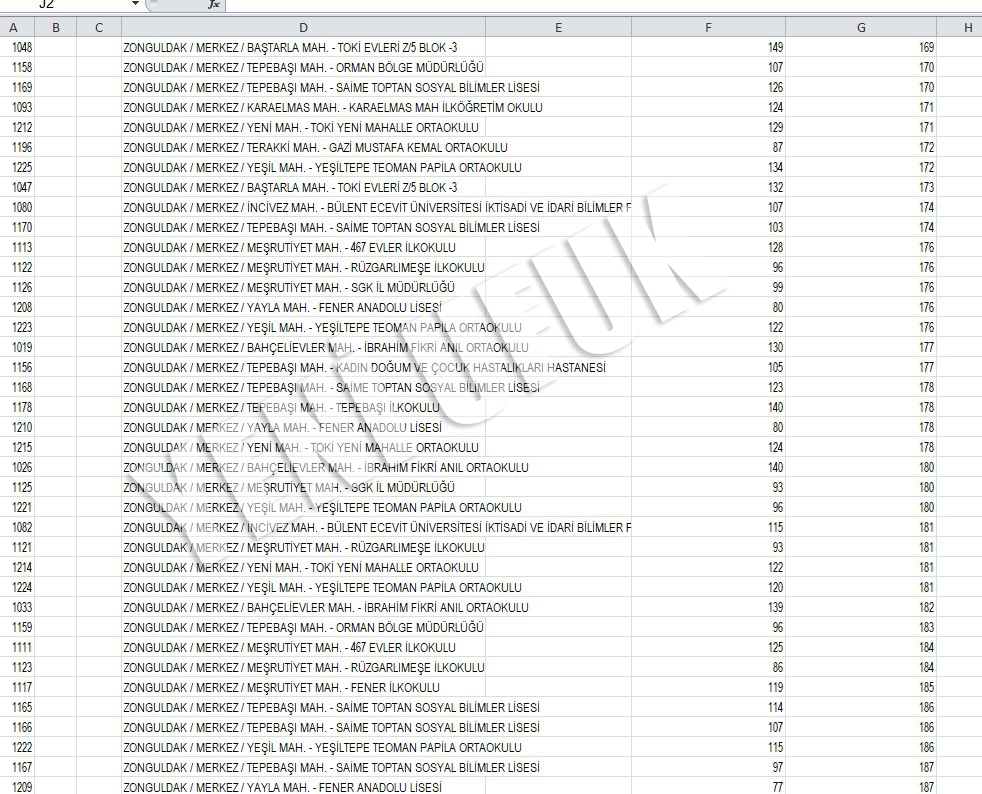This screenshot has width=982, height=794.
Task: Select column B header
Action: [55, 28]
